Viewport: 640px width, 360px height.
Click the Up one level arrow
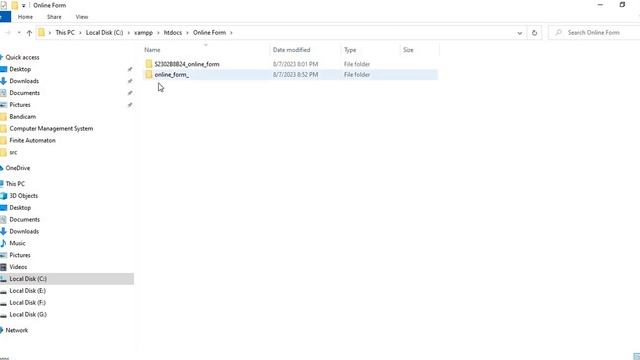[29, 33]
